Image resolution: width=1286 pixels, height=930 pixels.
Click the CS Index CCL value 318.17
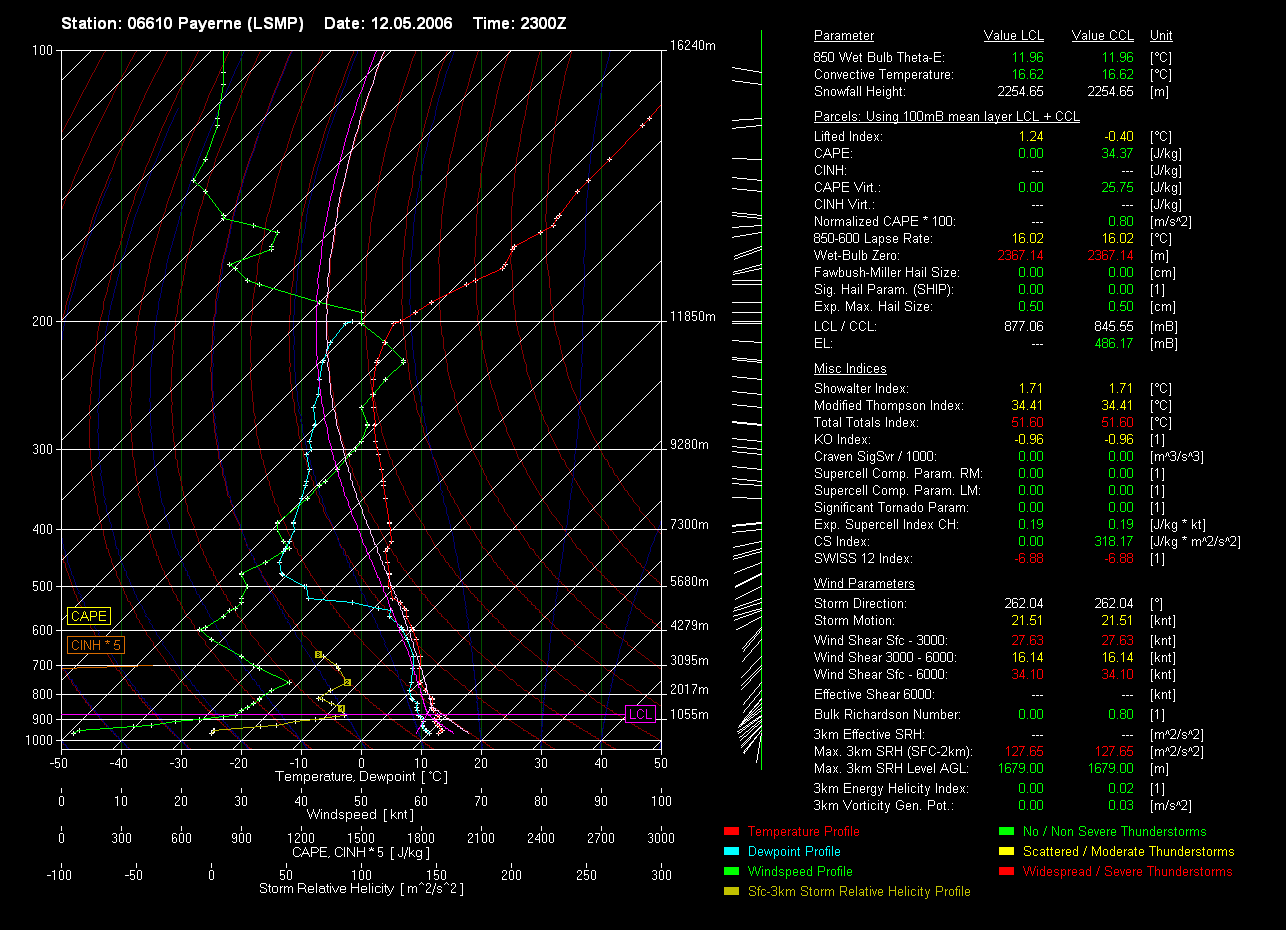(x=1114, y=541)
